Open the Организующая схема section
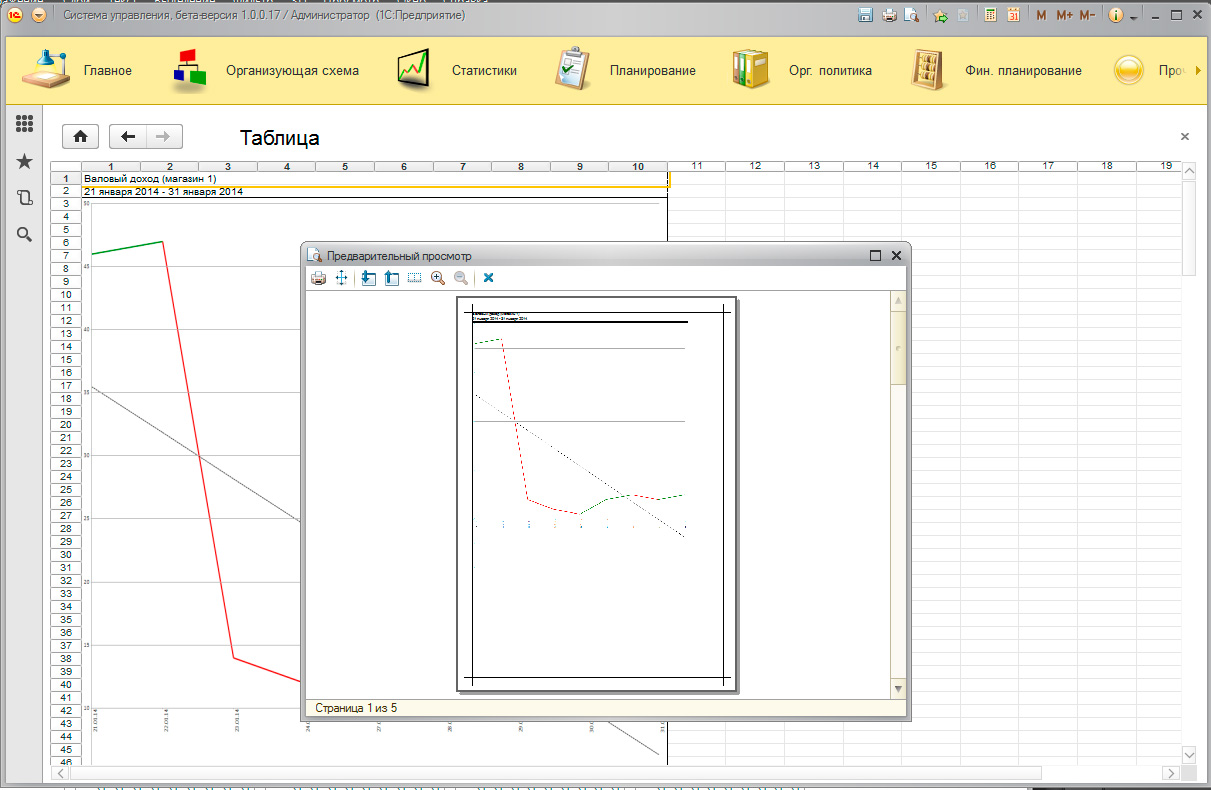Viewport: 1211px width, 790px height. tap(266, 71)
